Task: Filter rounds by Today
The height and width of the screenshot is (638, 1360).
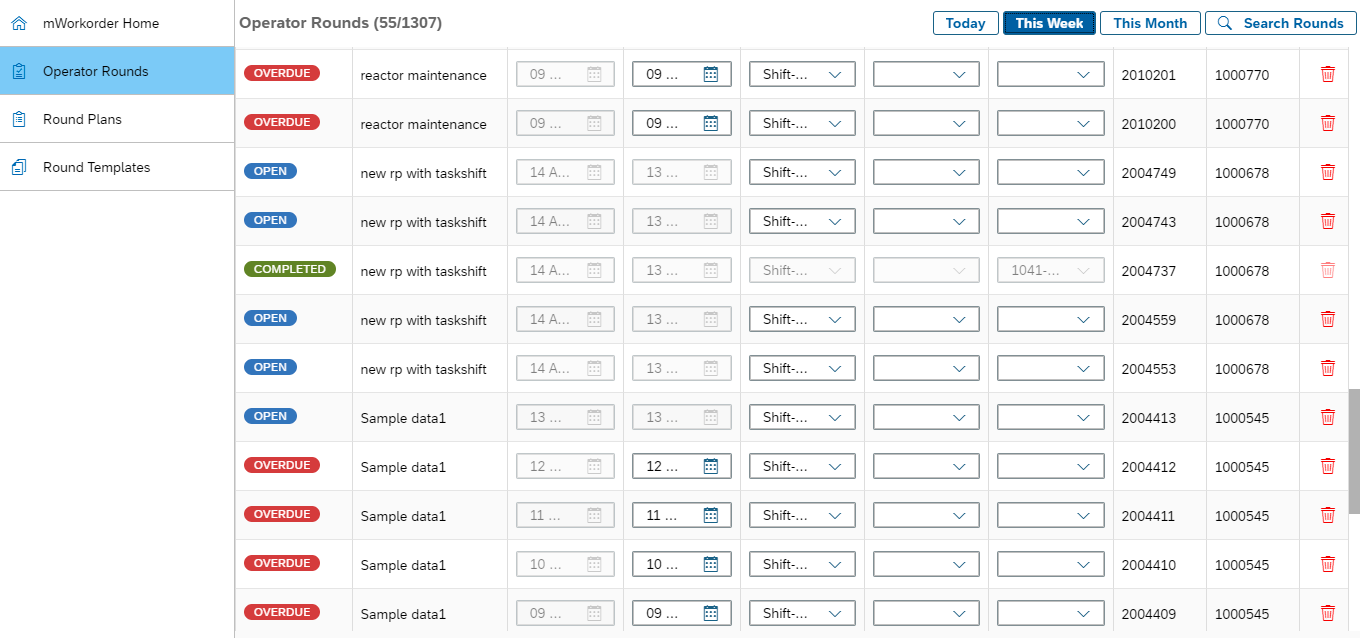Action: (965, 23)
